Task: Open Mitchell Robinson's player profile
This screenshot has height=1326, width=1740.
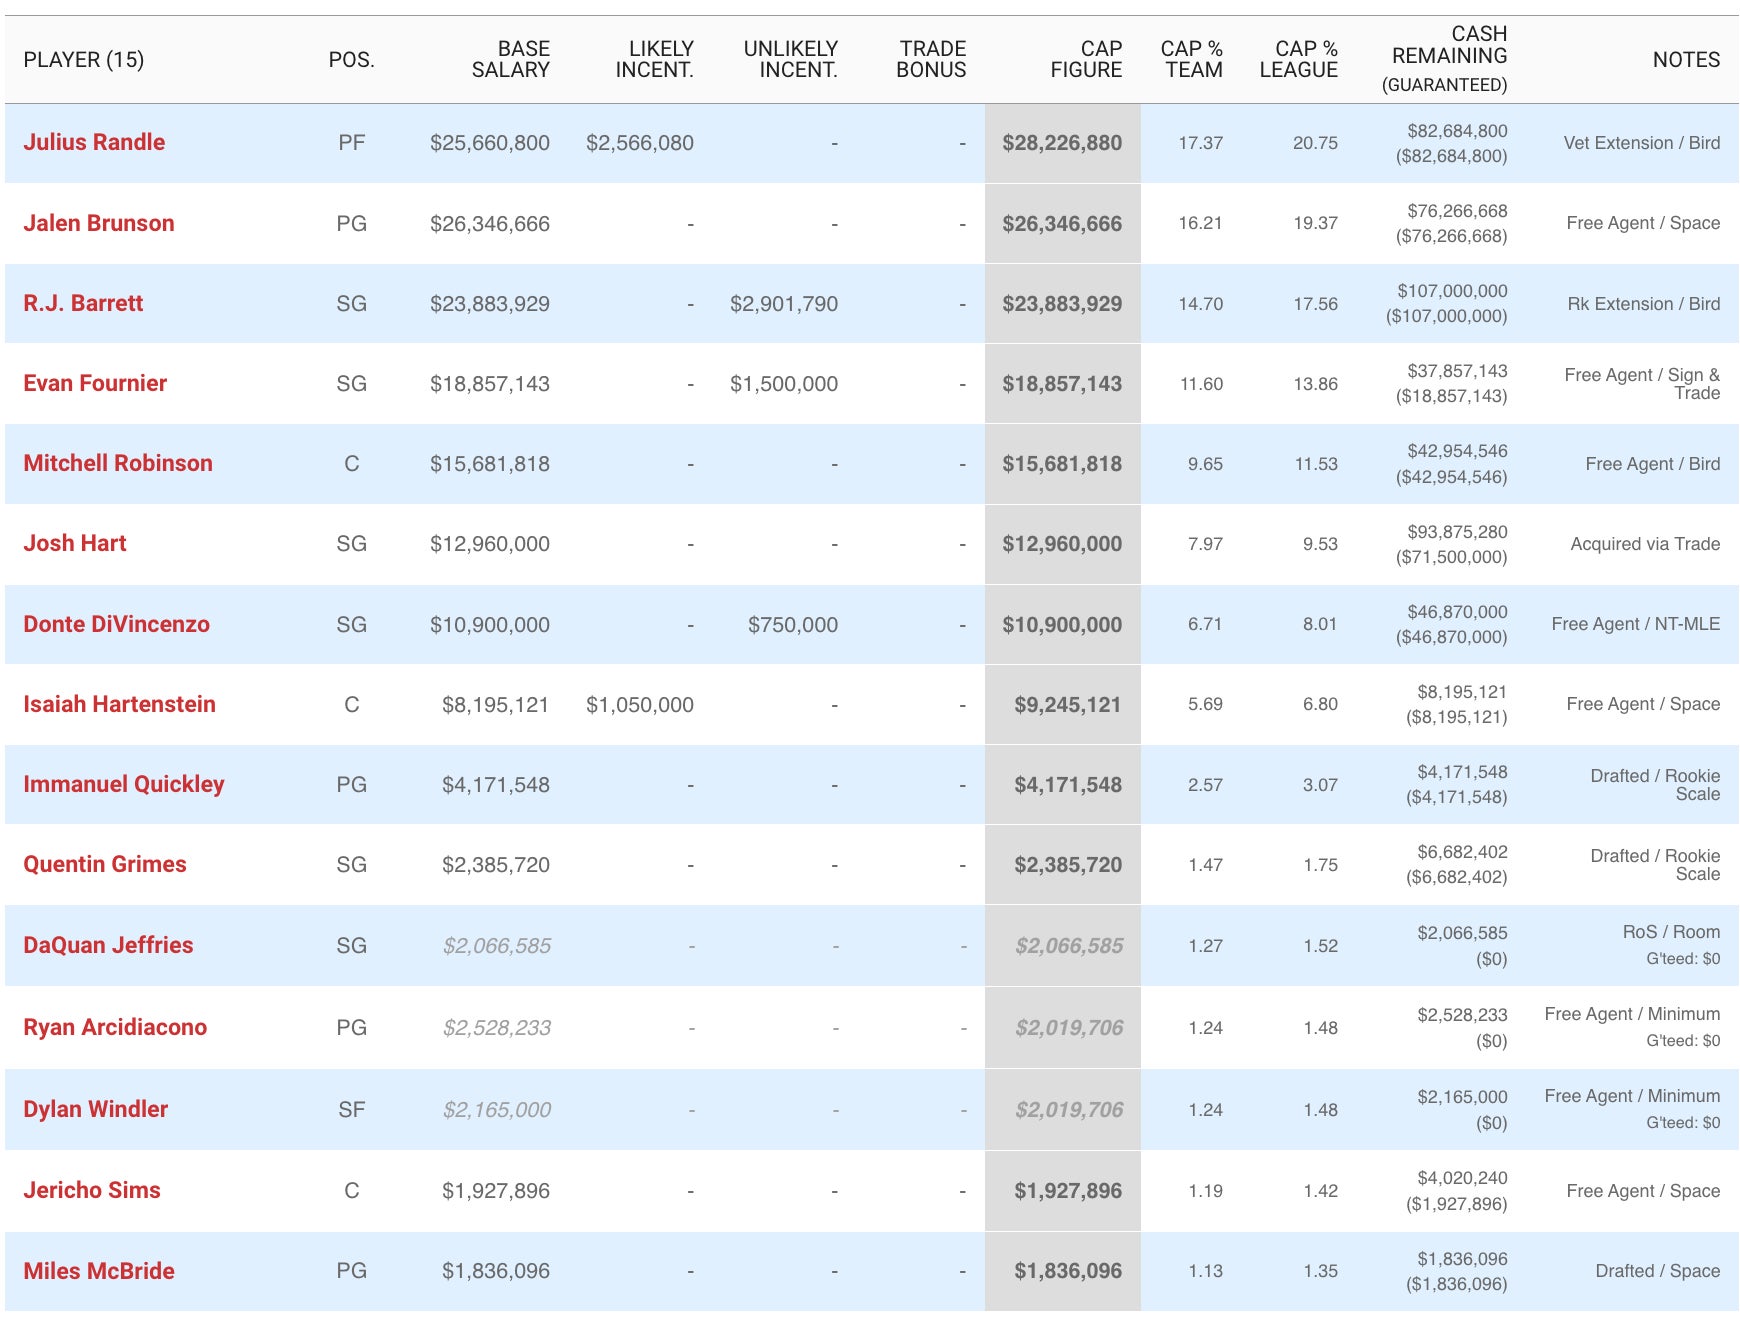Action: point(117,463)
